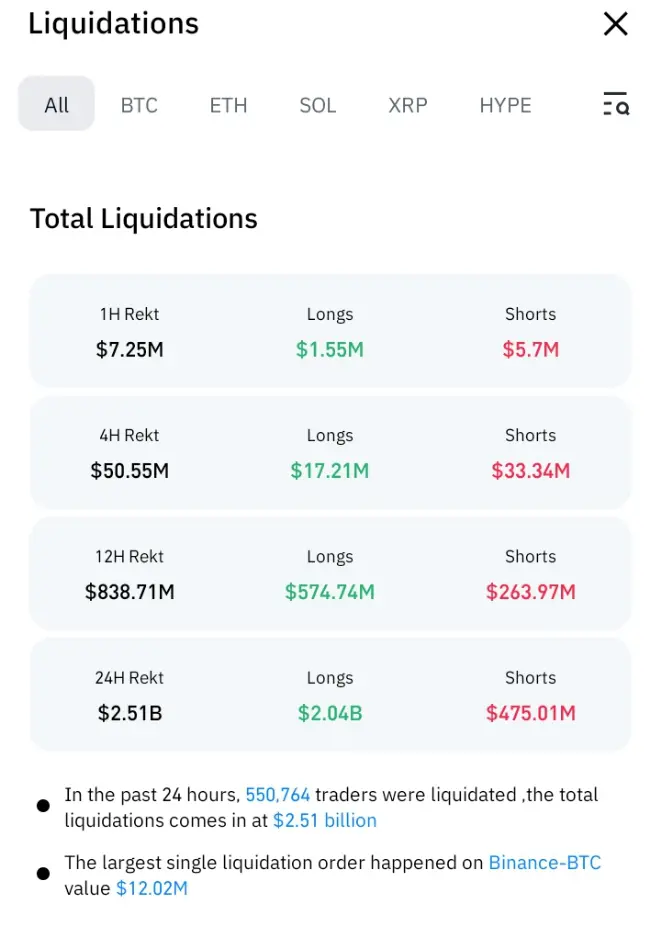Click the 24H Longs $2.04B value
Screen dimensions: 661x944
(330, 713)
